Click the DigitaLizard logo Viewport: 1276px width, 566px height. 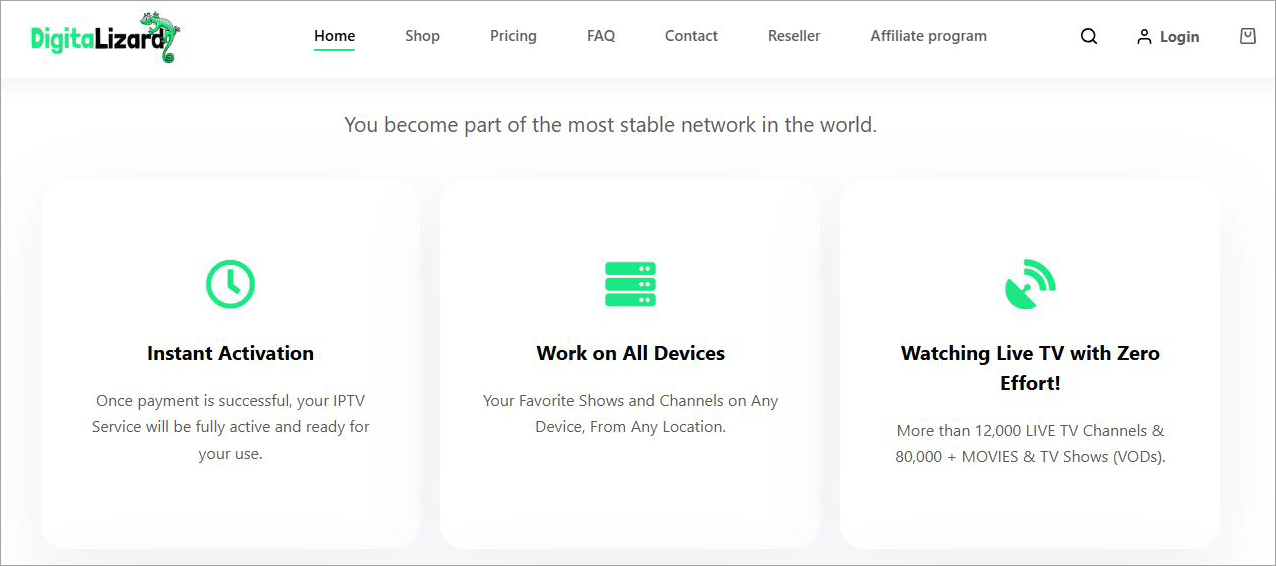[x=105, y=37]
